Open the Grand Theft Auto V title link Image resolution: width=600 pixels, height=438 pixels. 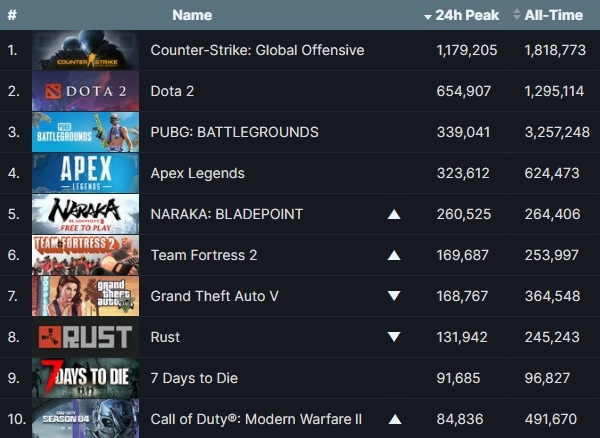[215, 296]
